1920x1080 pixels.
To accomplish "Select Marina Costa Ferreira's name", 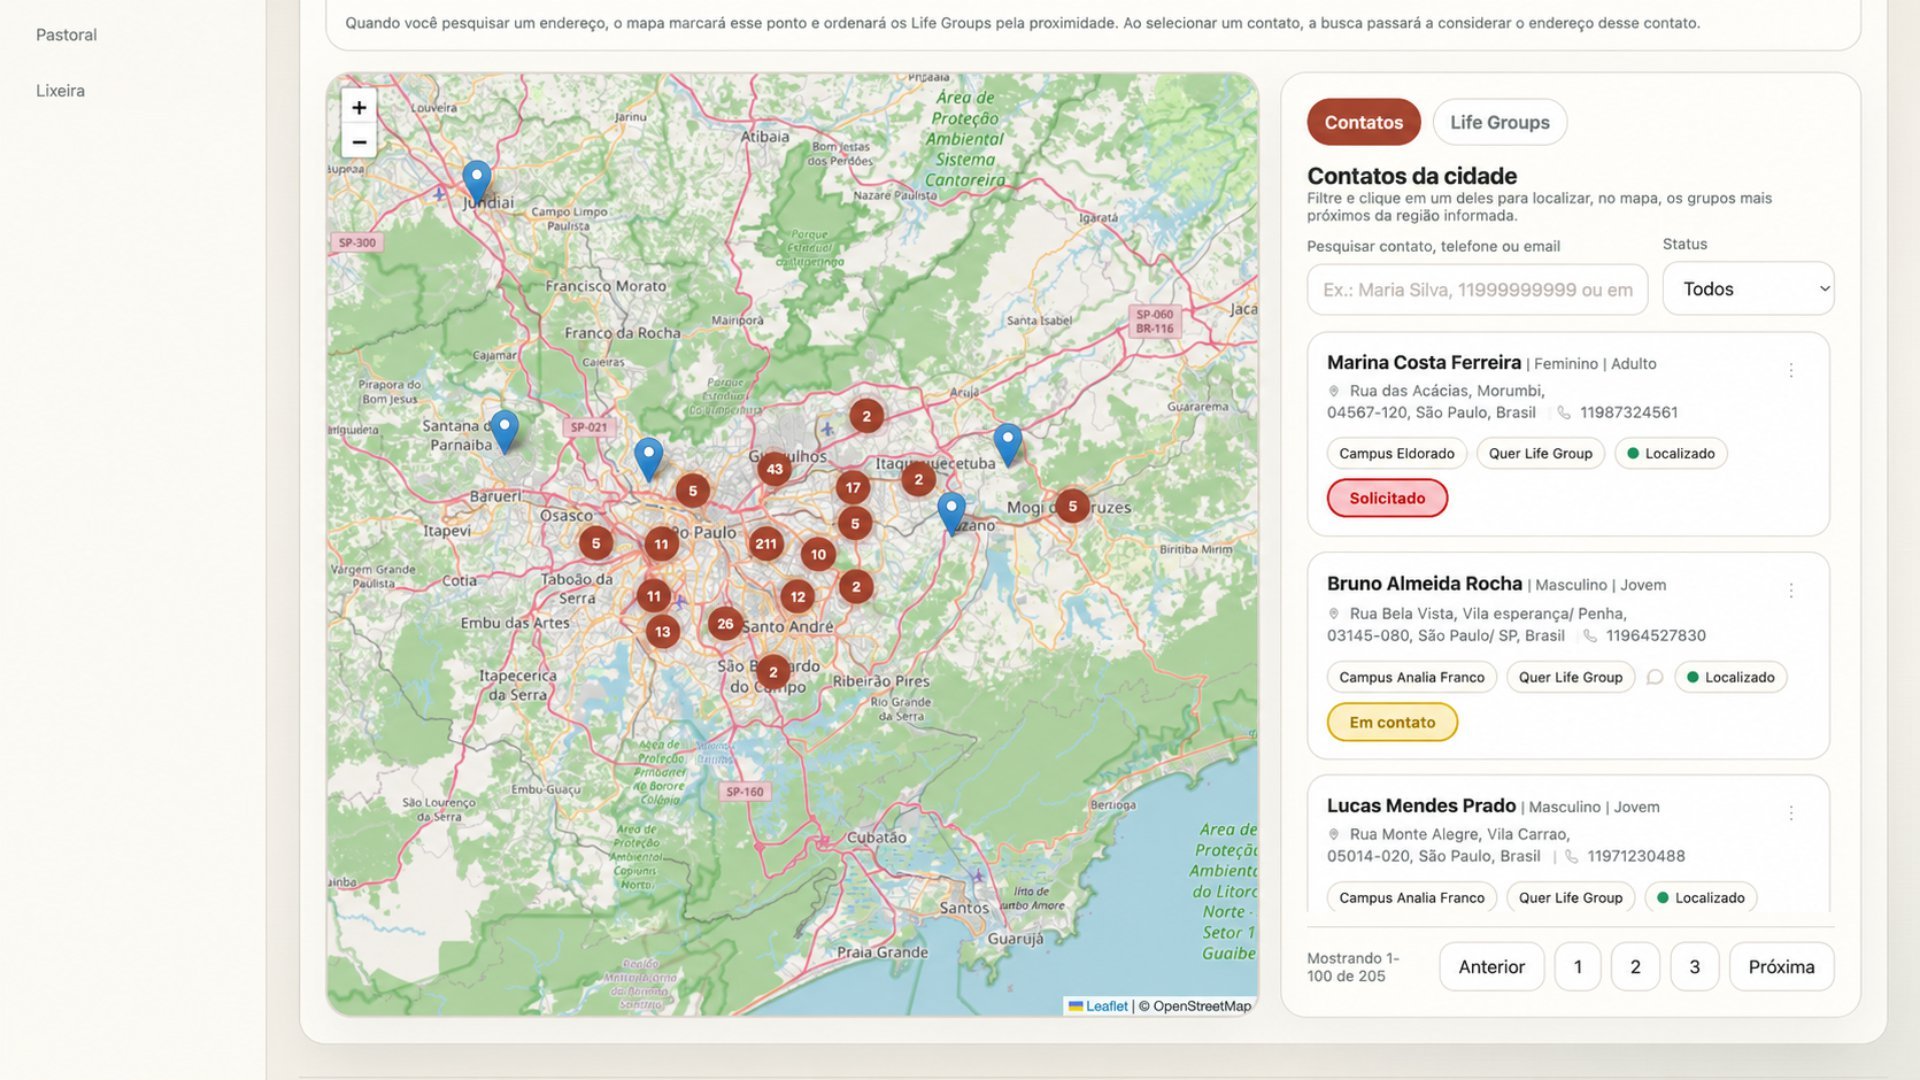I will coord(1424,363).
